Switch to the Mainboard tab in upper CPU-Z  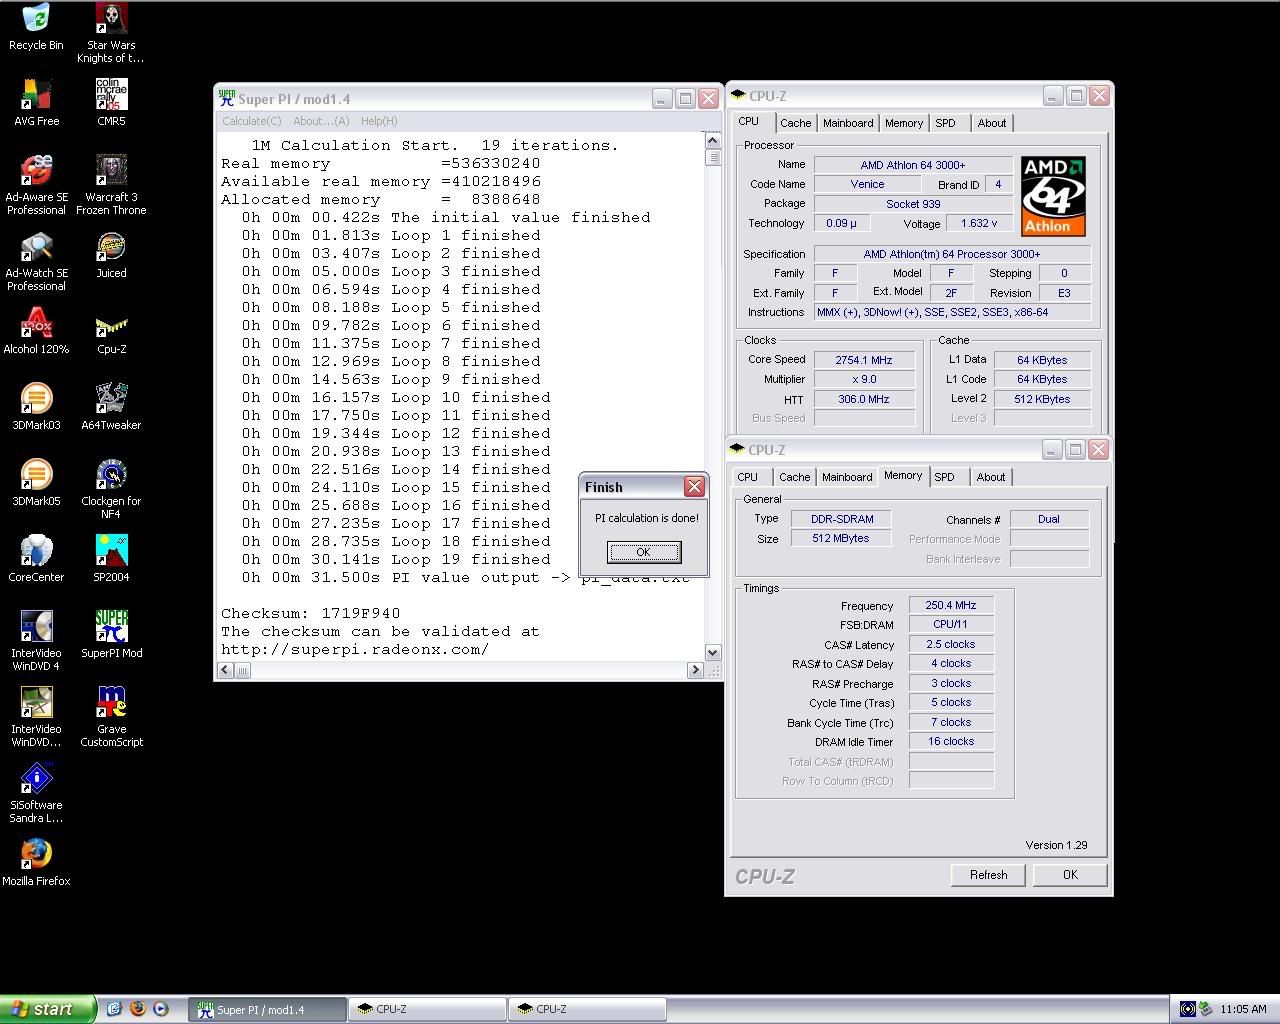[x=848, y=123]
